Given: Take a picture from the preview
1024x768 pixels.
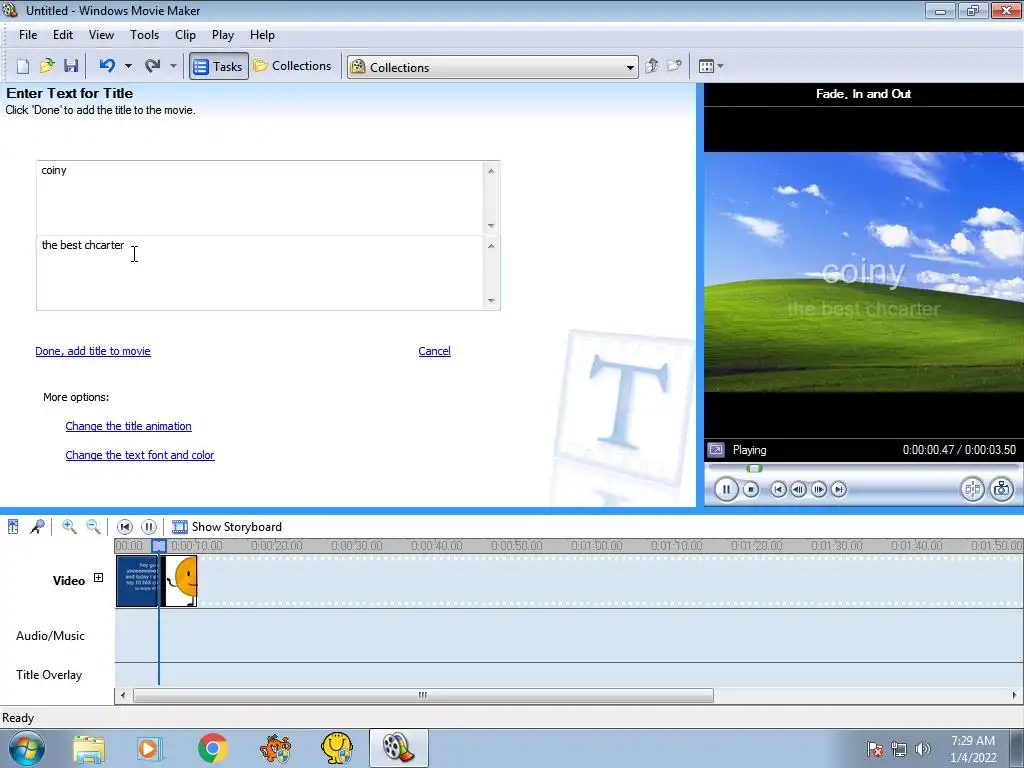Looking at the screenshot, I should pyautogui.click(x=1001, y=489).
